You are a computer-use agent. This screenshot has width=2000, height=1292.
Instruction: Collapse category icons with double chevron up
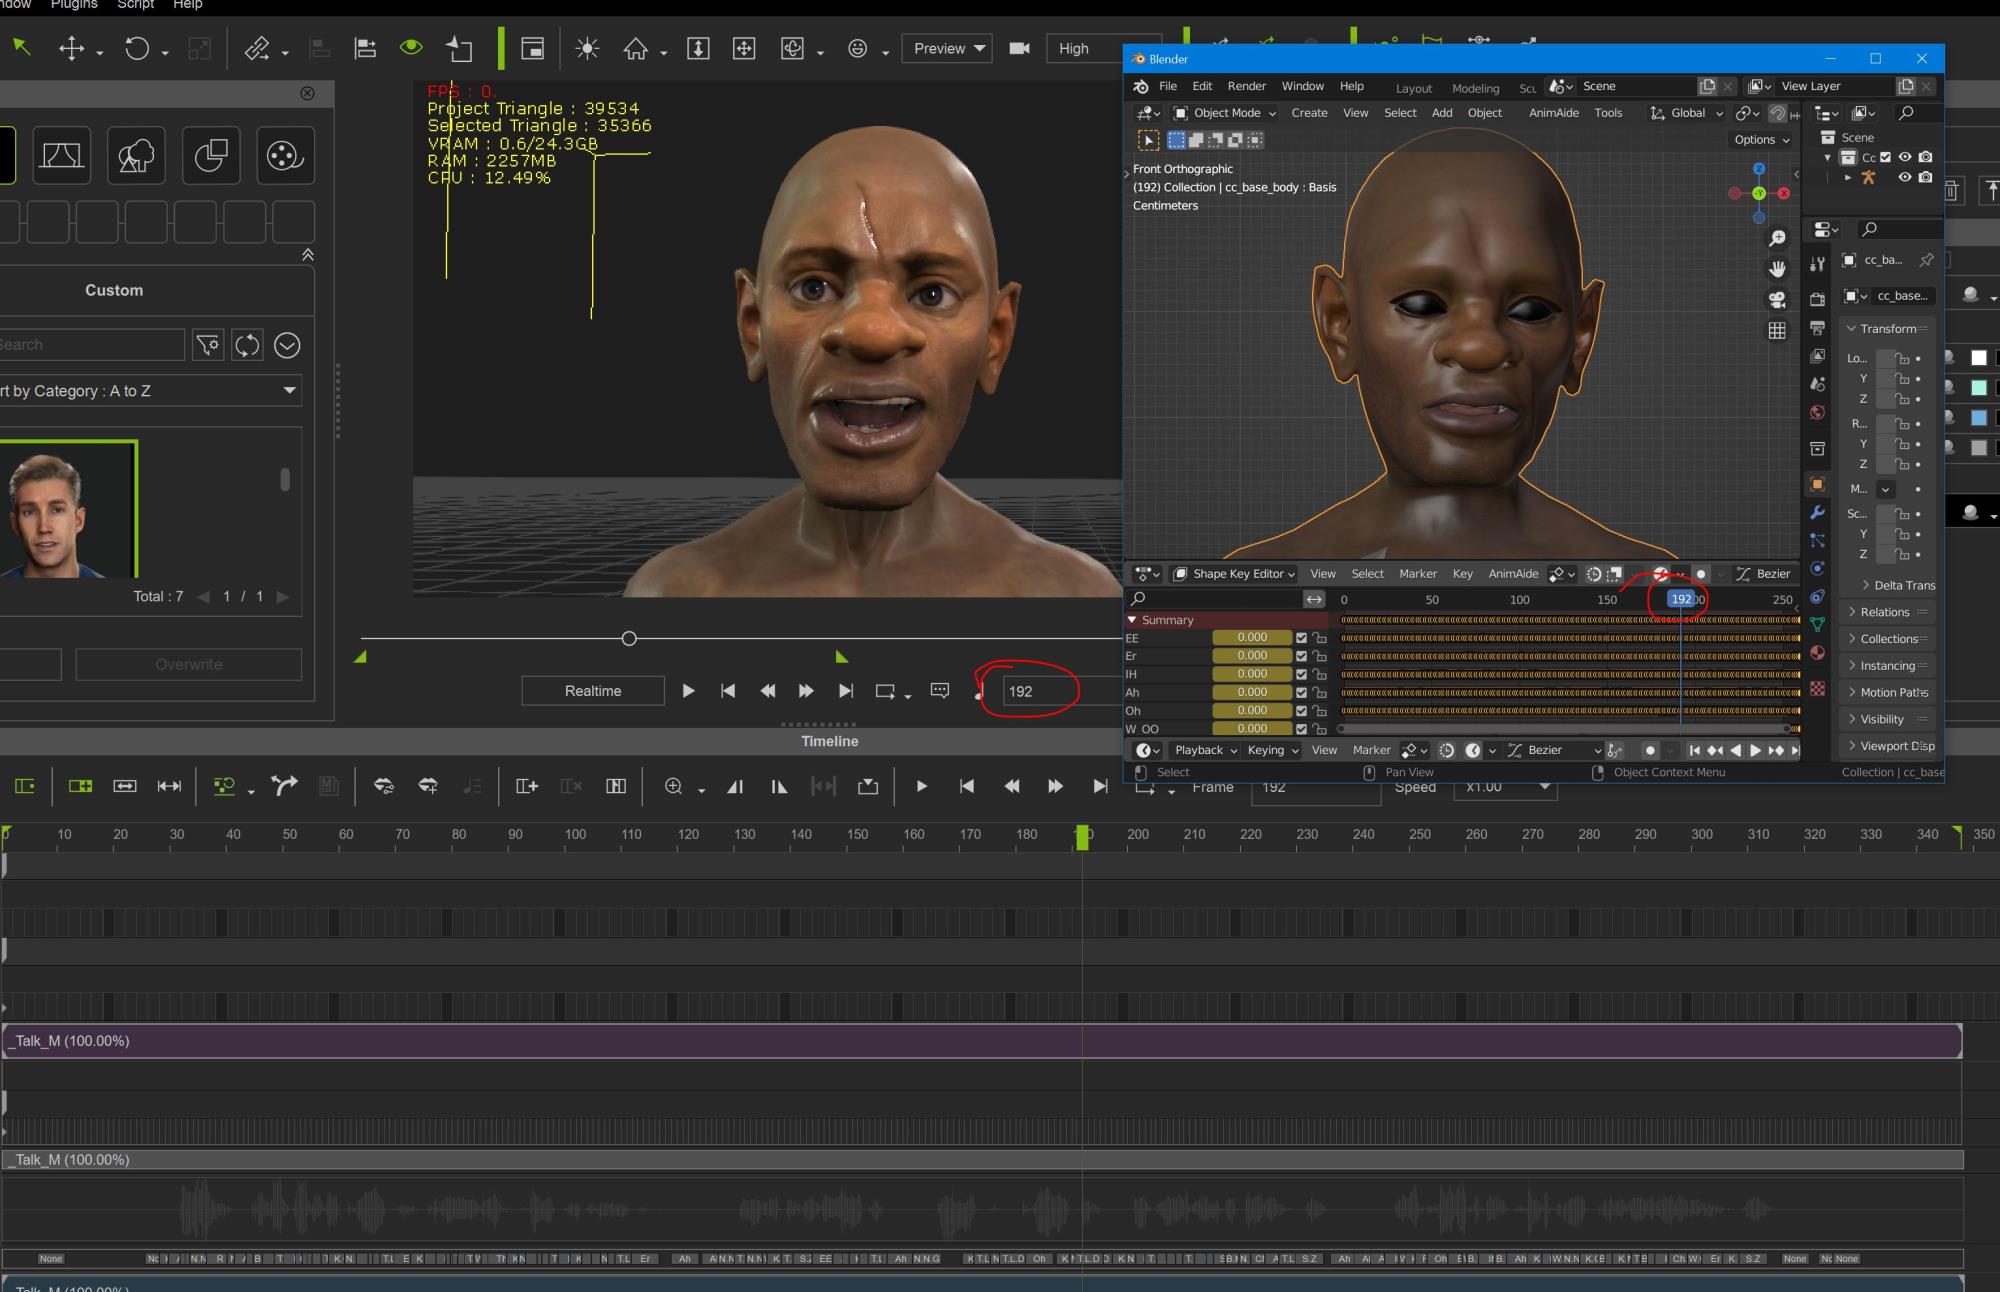[x=308, y=255]
